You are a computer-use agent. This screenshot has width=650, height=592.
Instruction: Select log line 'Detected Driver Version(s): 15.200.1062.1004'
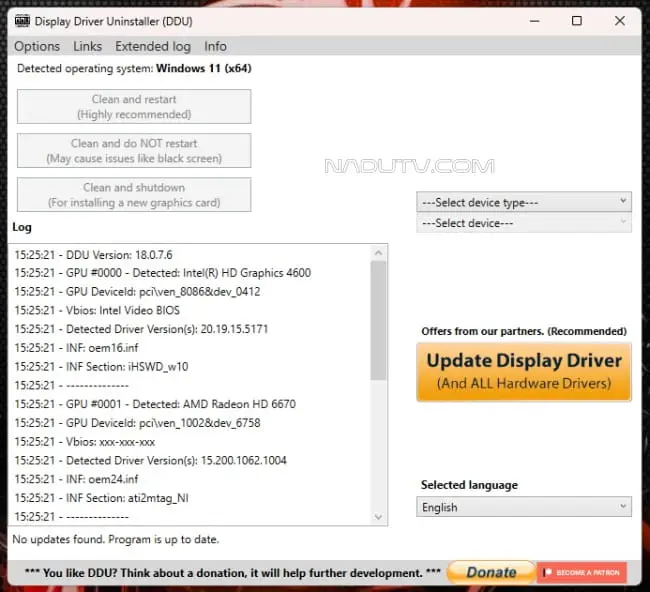click(x=150, y=460)
